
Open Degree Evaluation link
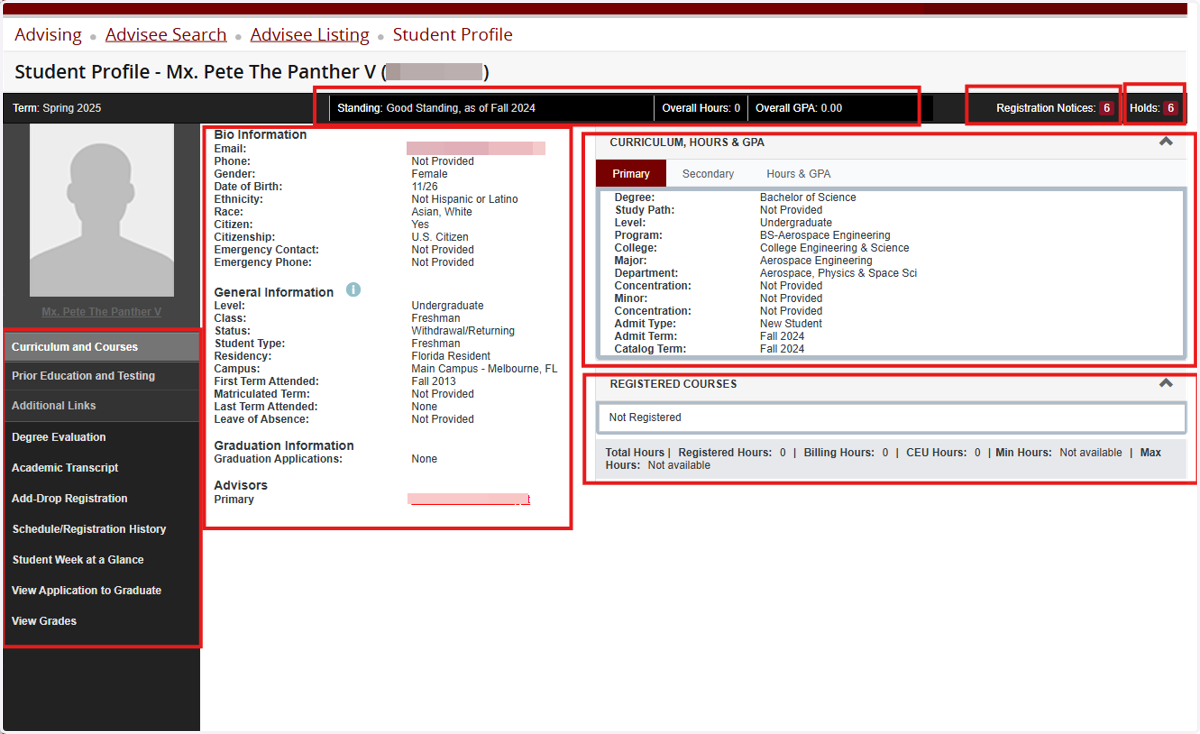59,437
